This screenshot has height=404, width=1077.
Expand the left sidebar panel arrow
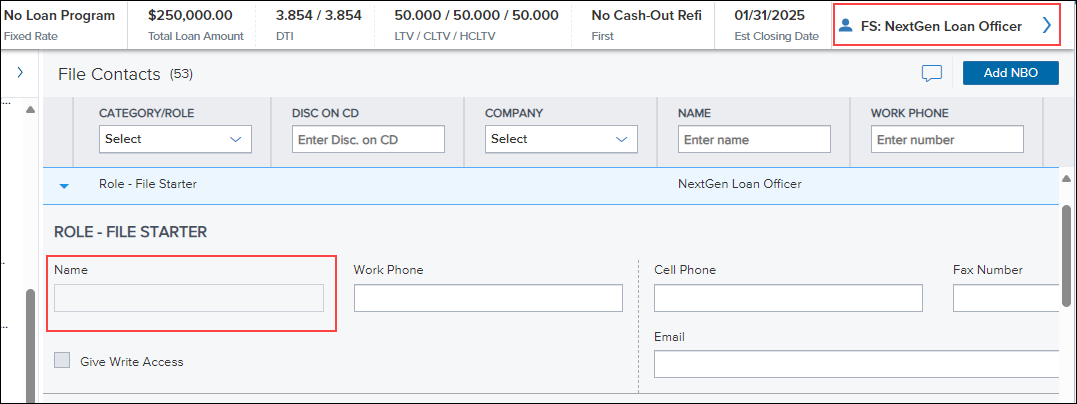click(x=20, y=71)
